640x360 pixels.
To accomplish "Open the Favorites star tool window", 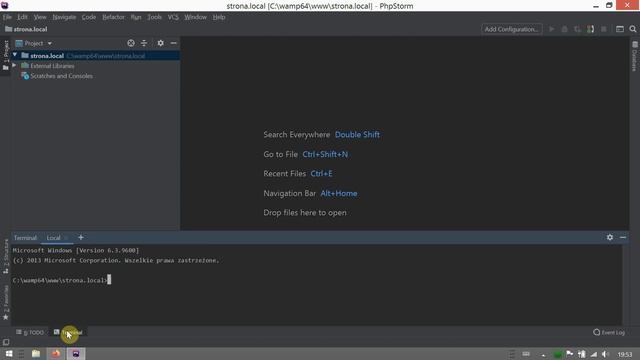I will click(x=6, y=303).
